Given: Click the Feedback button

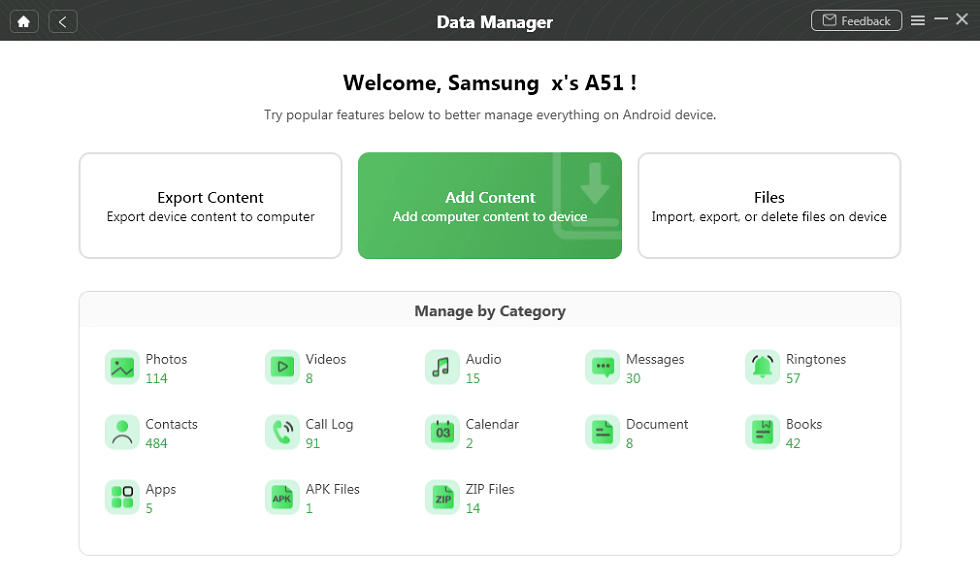Looking at the screenshot, I should click(856, 20).
